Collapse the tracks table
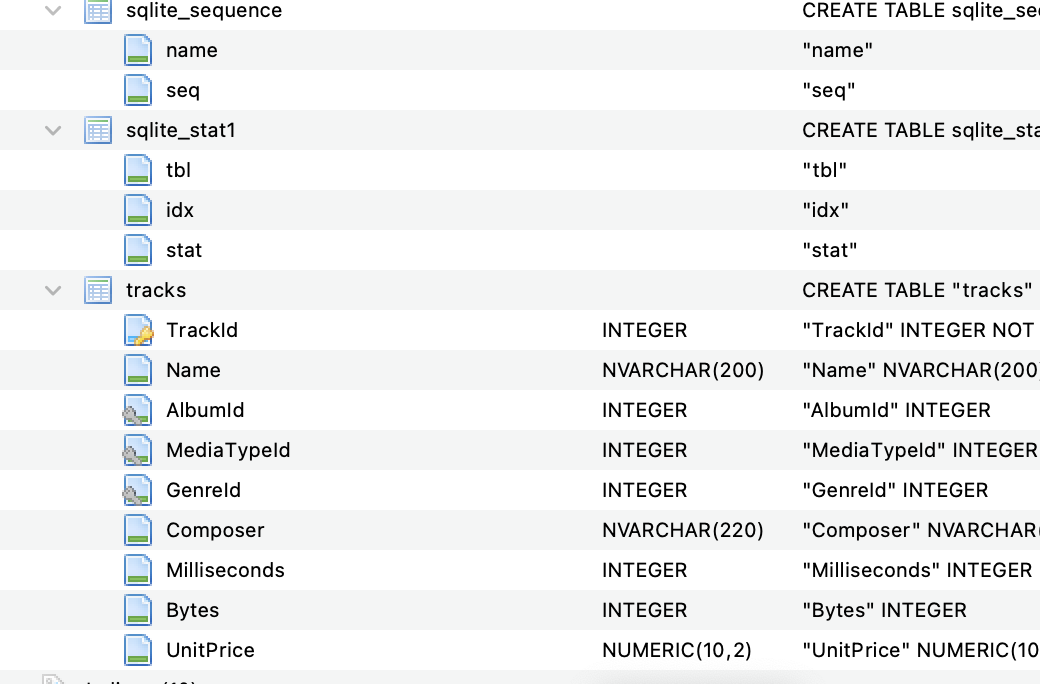The width and height of the screenshot is (1040, 684). click(52, 290)
